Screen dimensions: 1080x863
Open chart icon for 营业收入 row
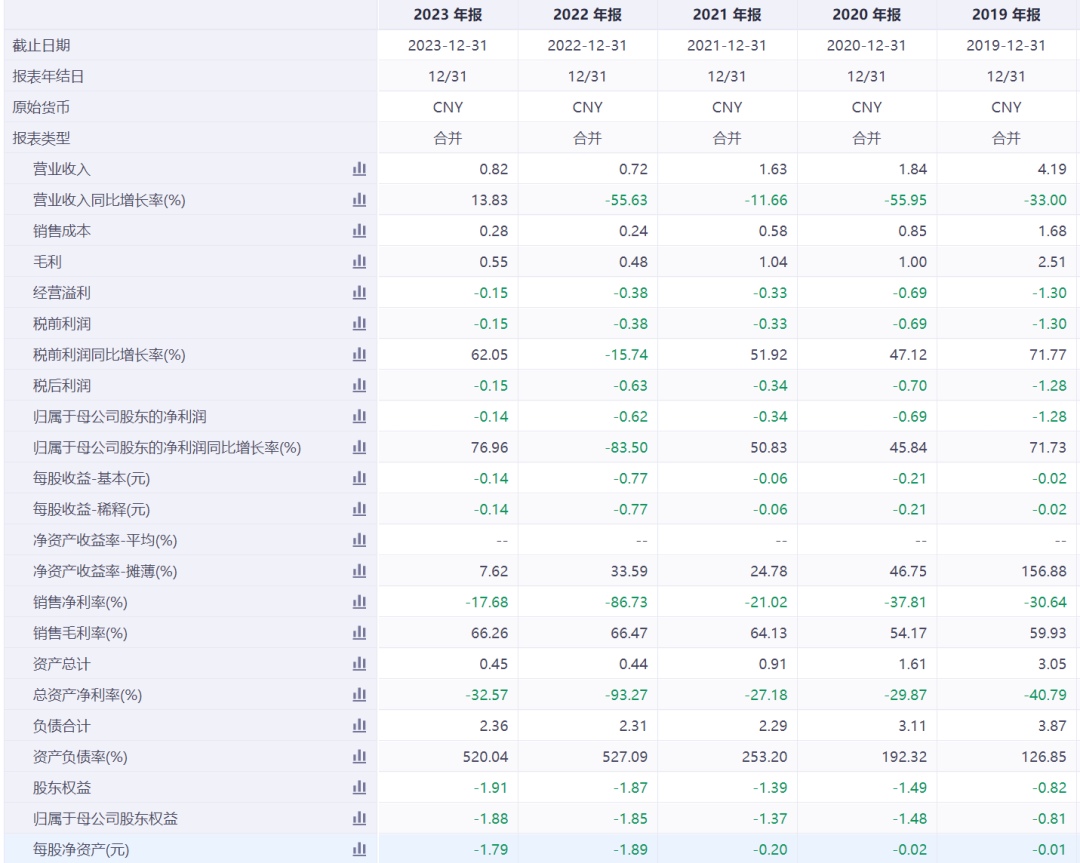tap(359, 169)
